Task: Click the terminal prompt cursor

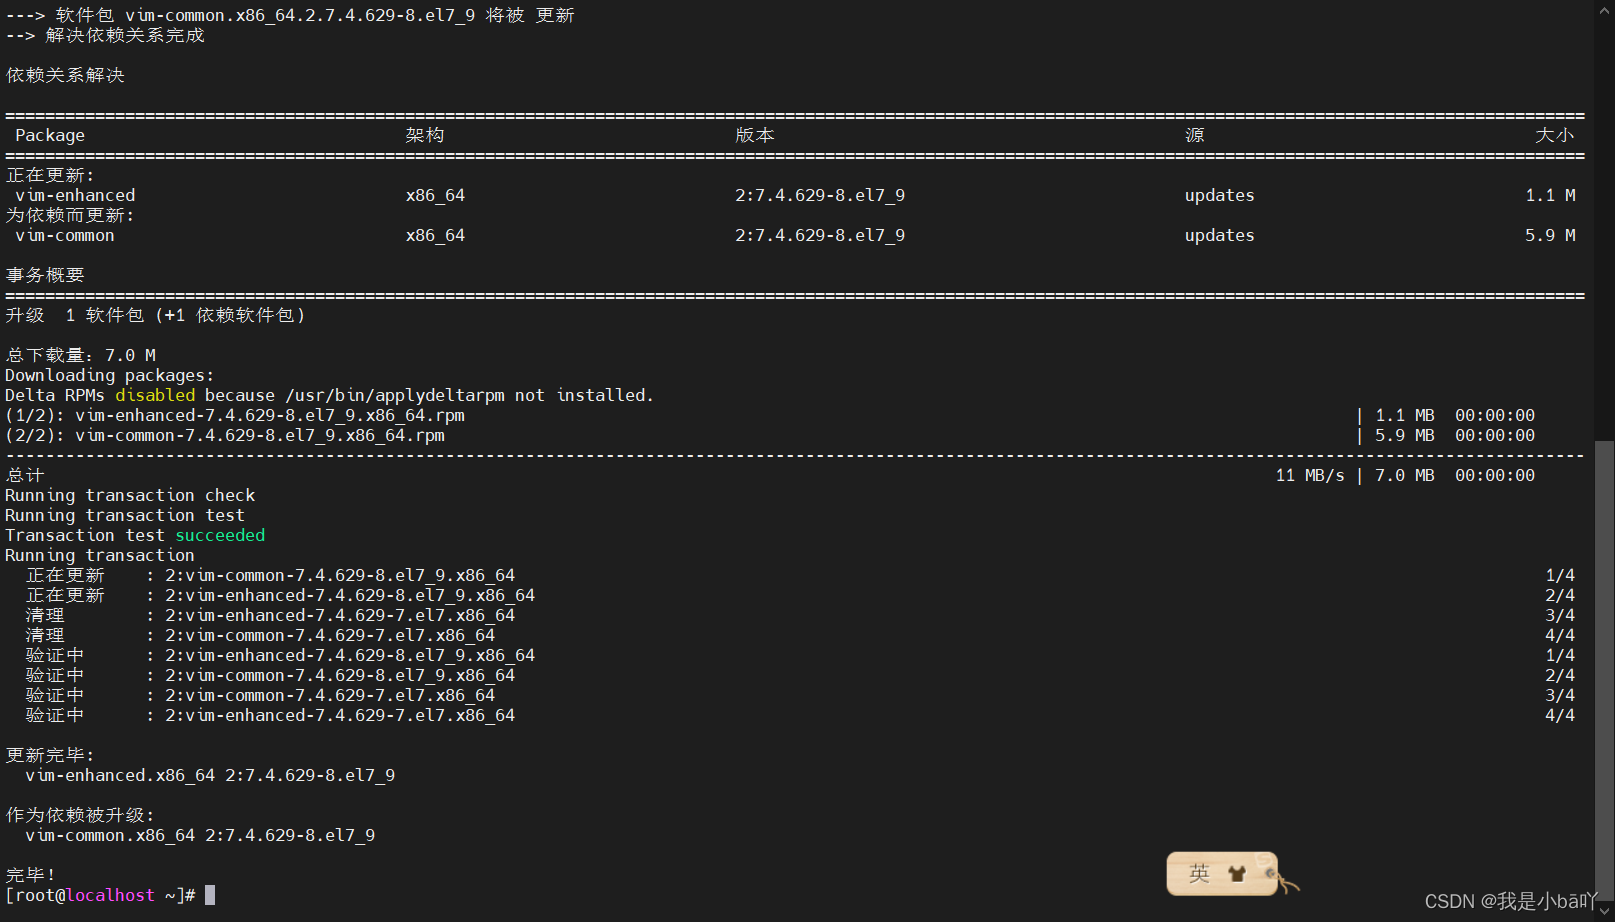Action: [x=210, y=895]
